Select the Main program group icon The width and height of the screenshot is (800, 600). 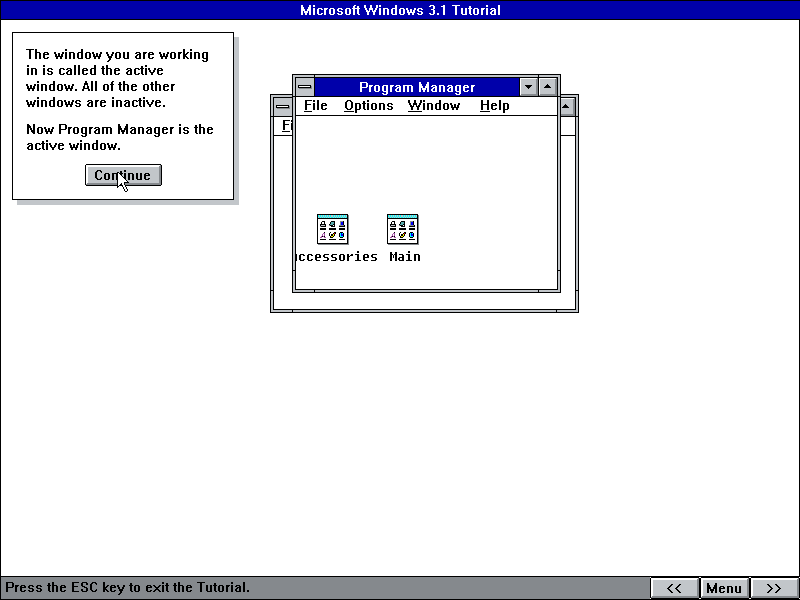[403, 229]
